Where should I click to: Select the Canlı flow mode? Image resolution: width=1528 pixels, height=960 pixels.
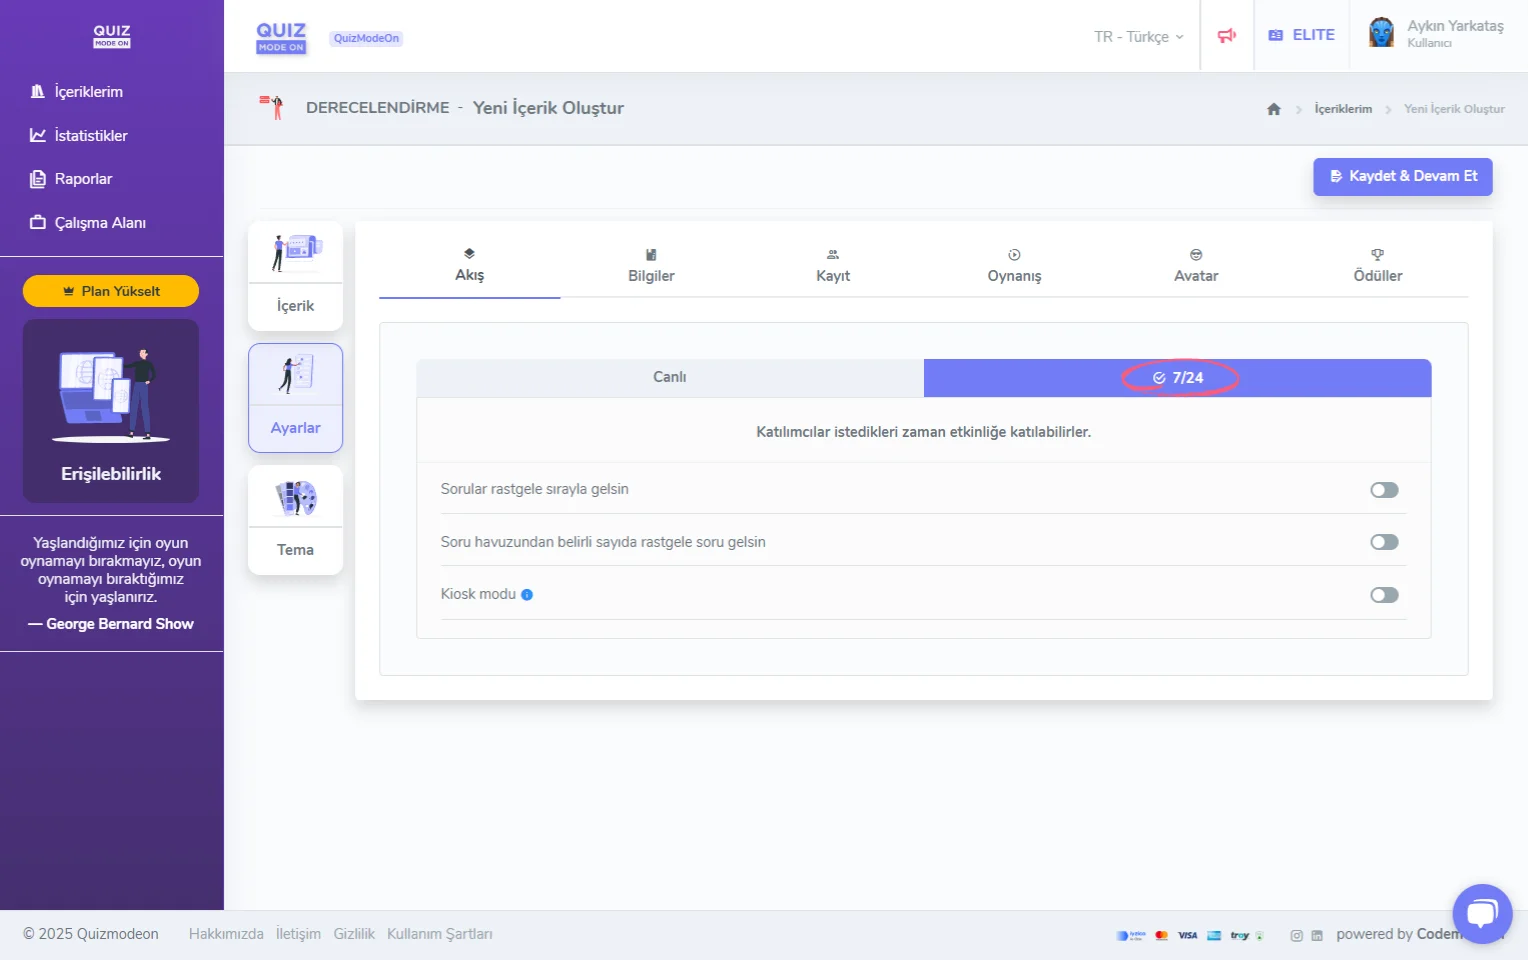coord(669,377)
